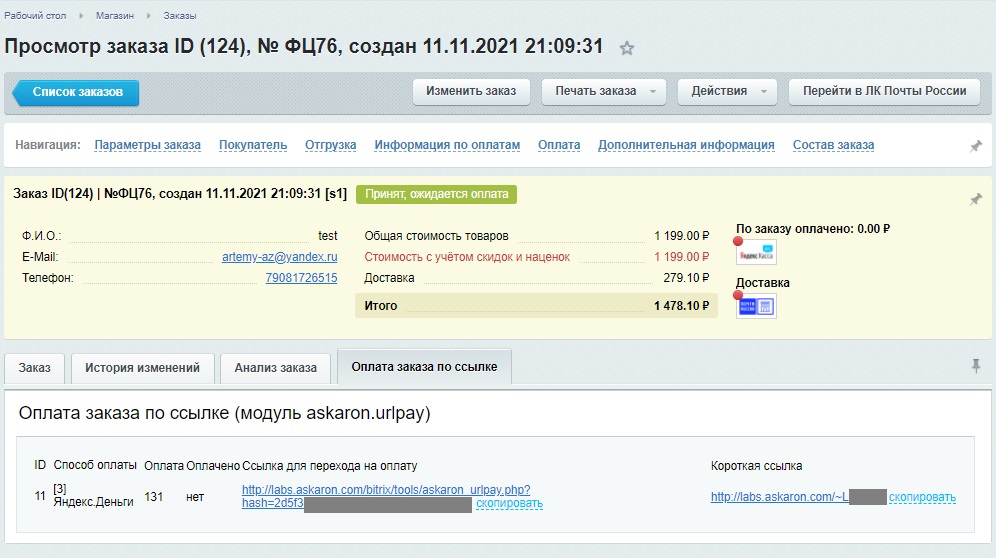Select the Заказ tab
Image resolution: width=996 pixels, height=558 pixels.
(x=34, y=368)
